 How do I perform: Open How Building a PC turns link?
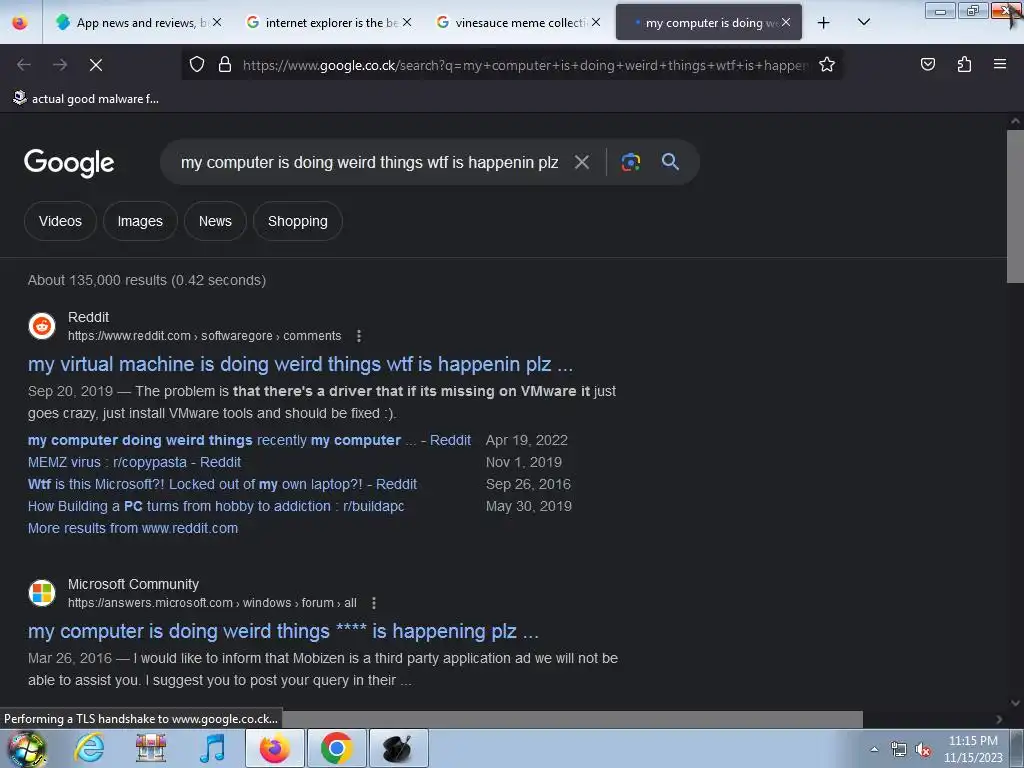click(x=216, y=506)
